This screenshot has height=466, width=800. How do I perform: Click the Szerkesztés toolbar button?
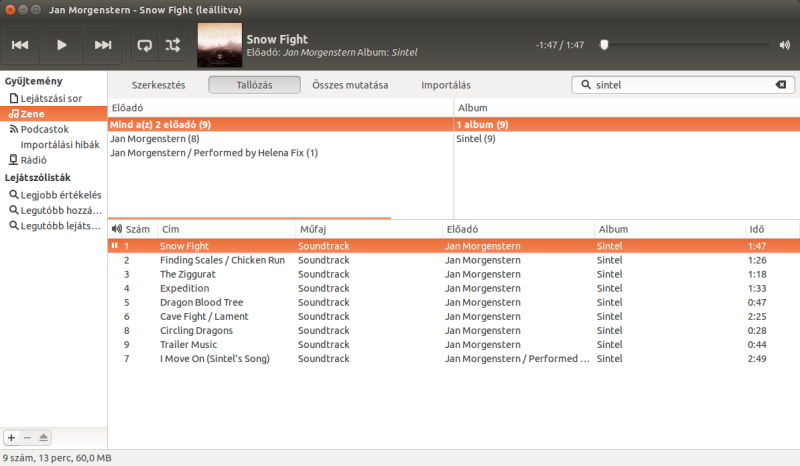pyautogui.click(x=158, y=85)
